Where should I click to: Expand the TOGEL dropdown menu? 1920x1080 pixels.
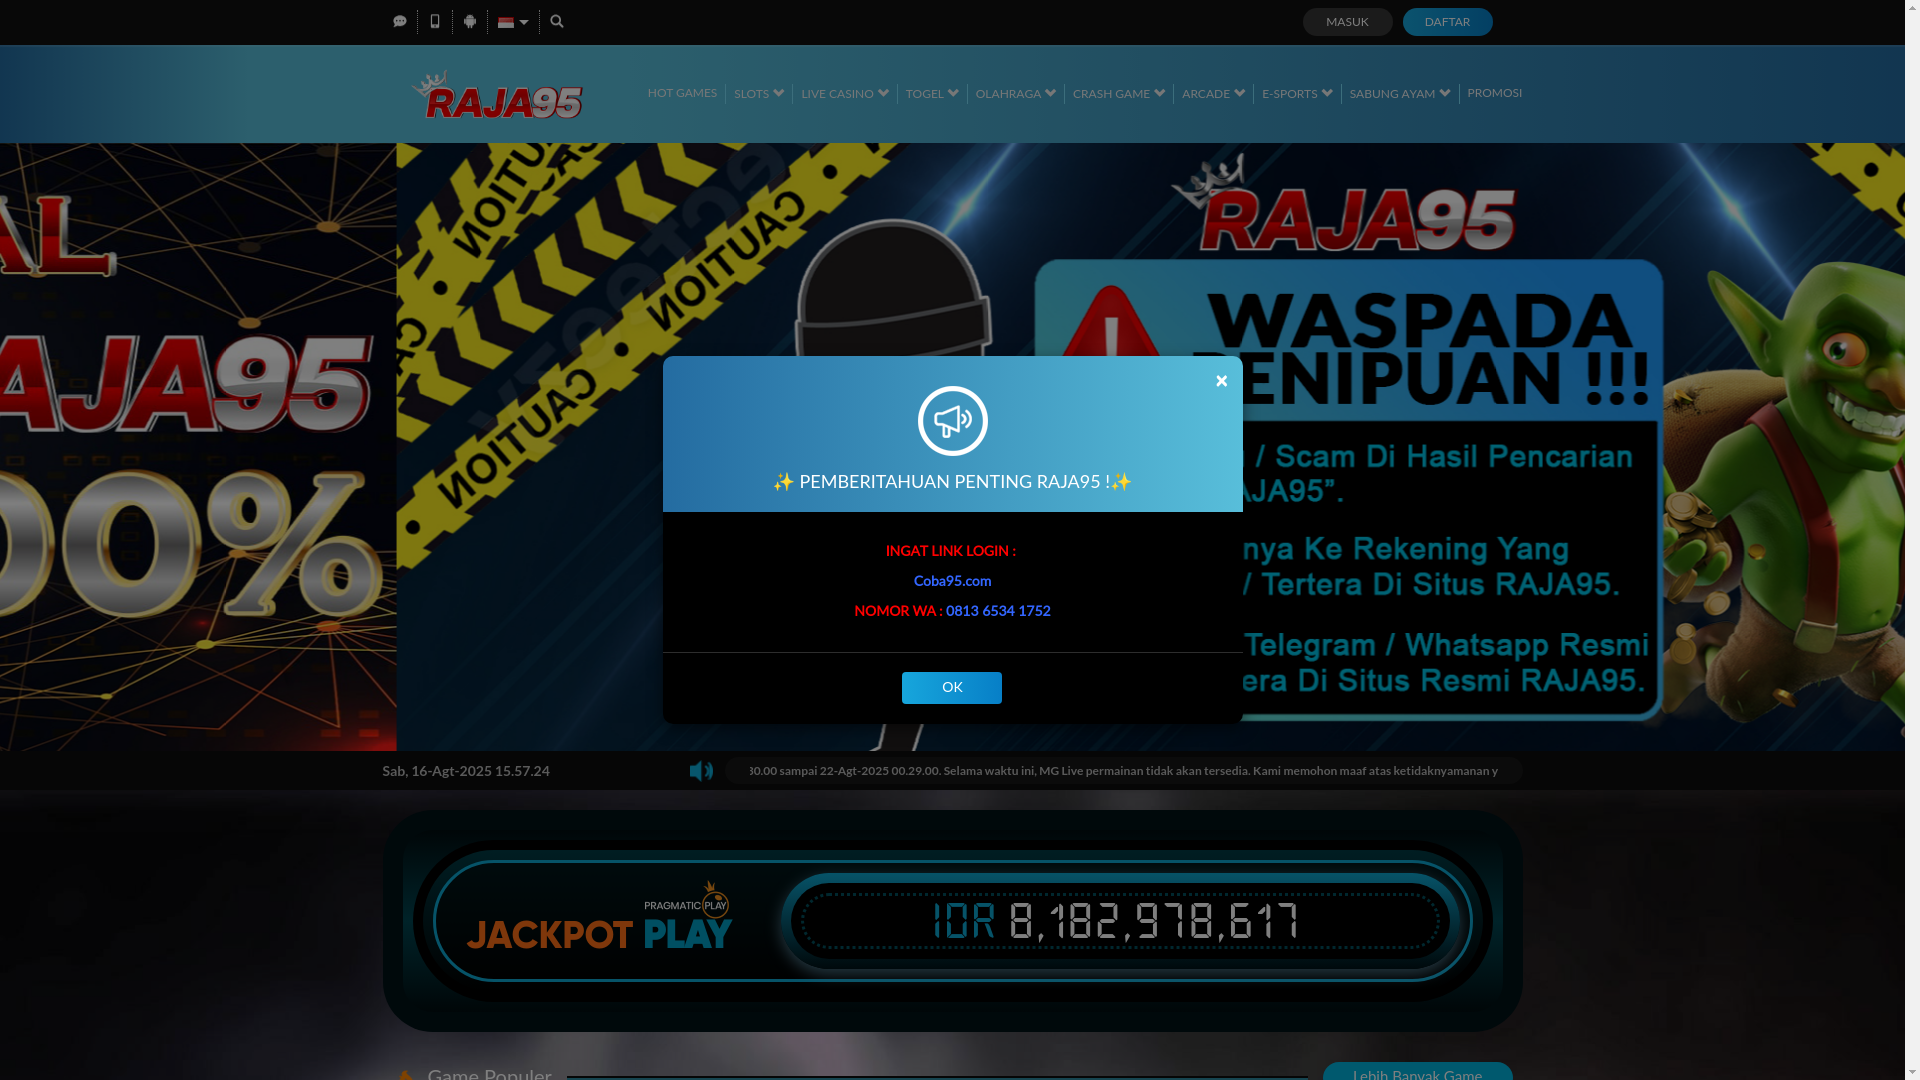tap(932, 93)
